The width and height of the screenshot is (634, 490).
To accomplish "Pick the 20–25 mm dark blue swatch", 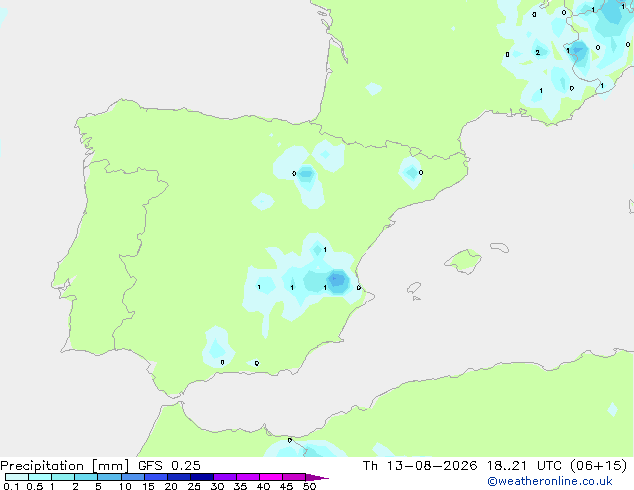I will point(179,477).
